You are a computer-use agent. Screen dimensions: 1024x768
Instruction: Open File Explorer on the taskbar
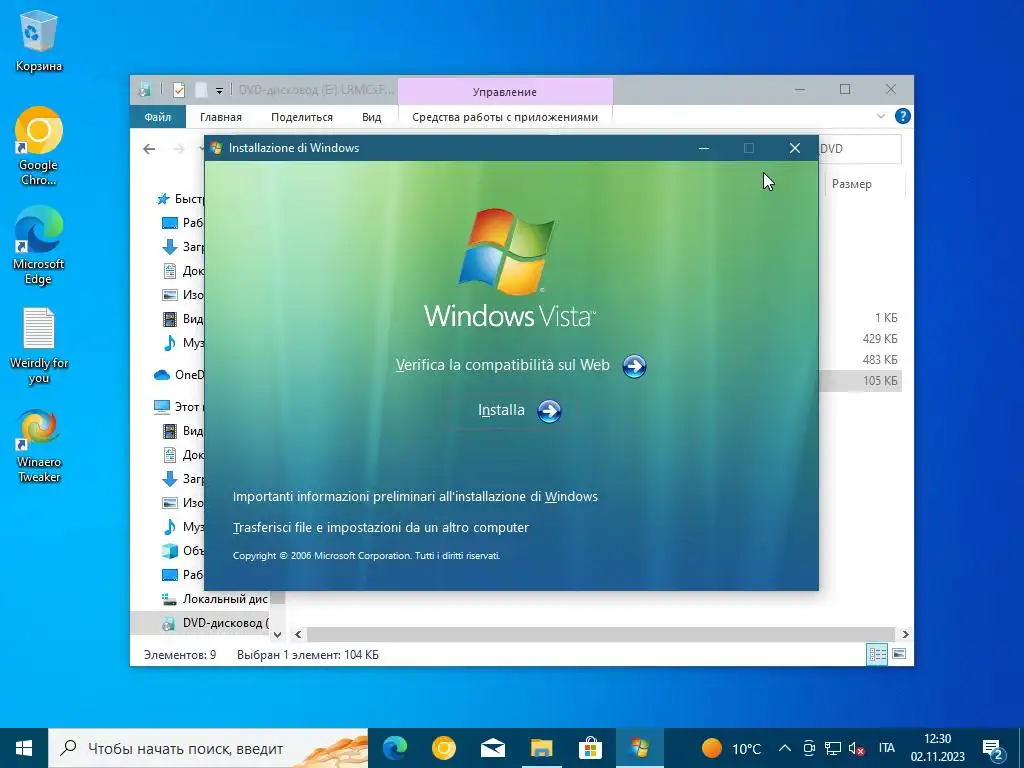click(541, 748)
